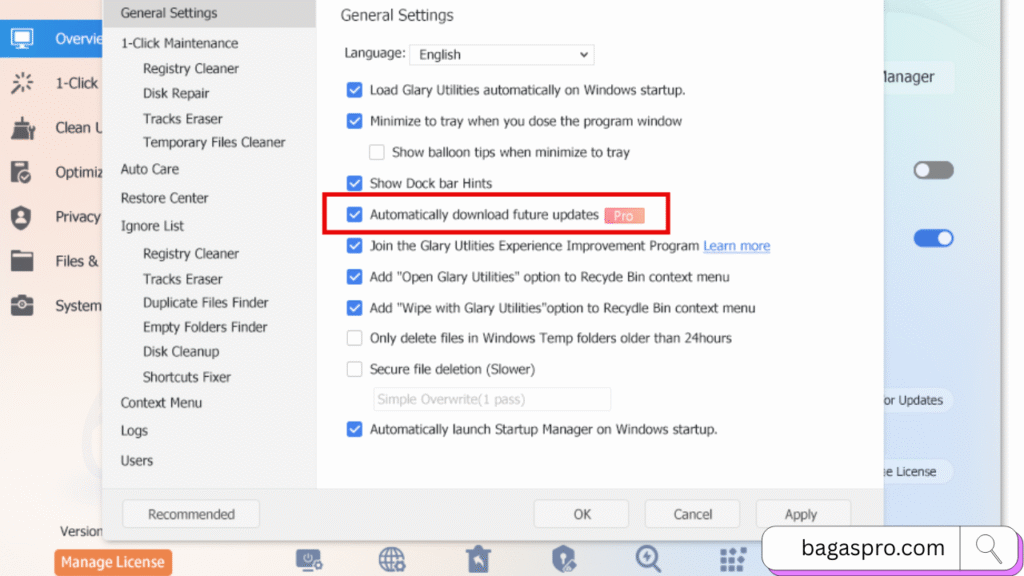Uncheck Load Glary Utilities automatically on Windows startup
The width and height of the screenshot is (1024, 576).
355,89
